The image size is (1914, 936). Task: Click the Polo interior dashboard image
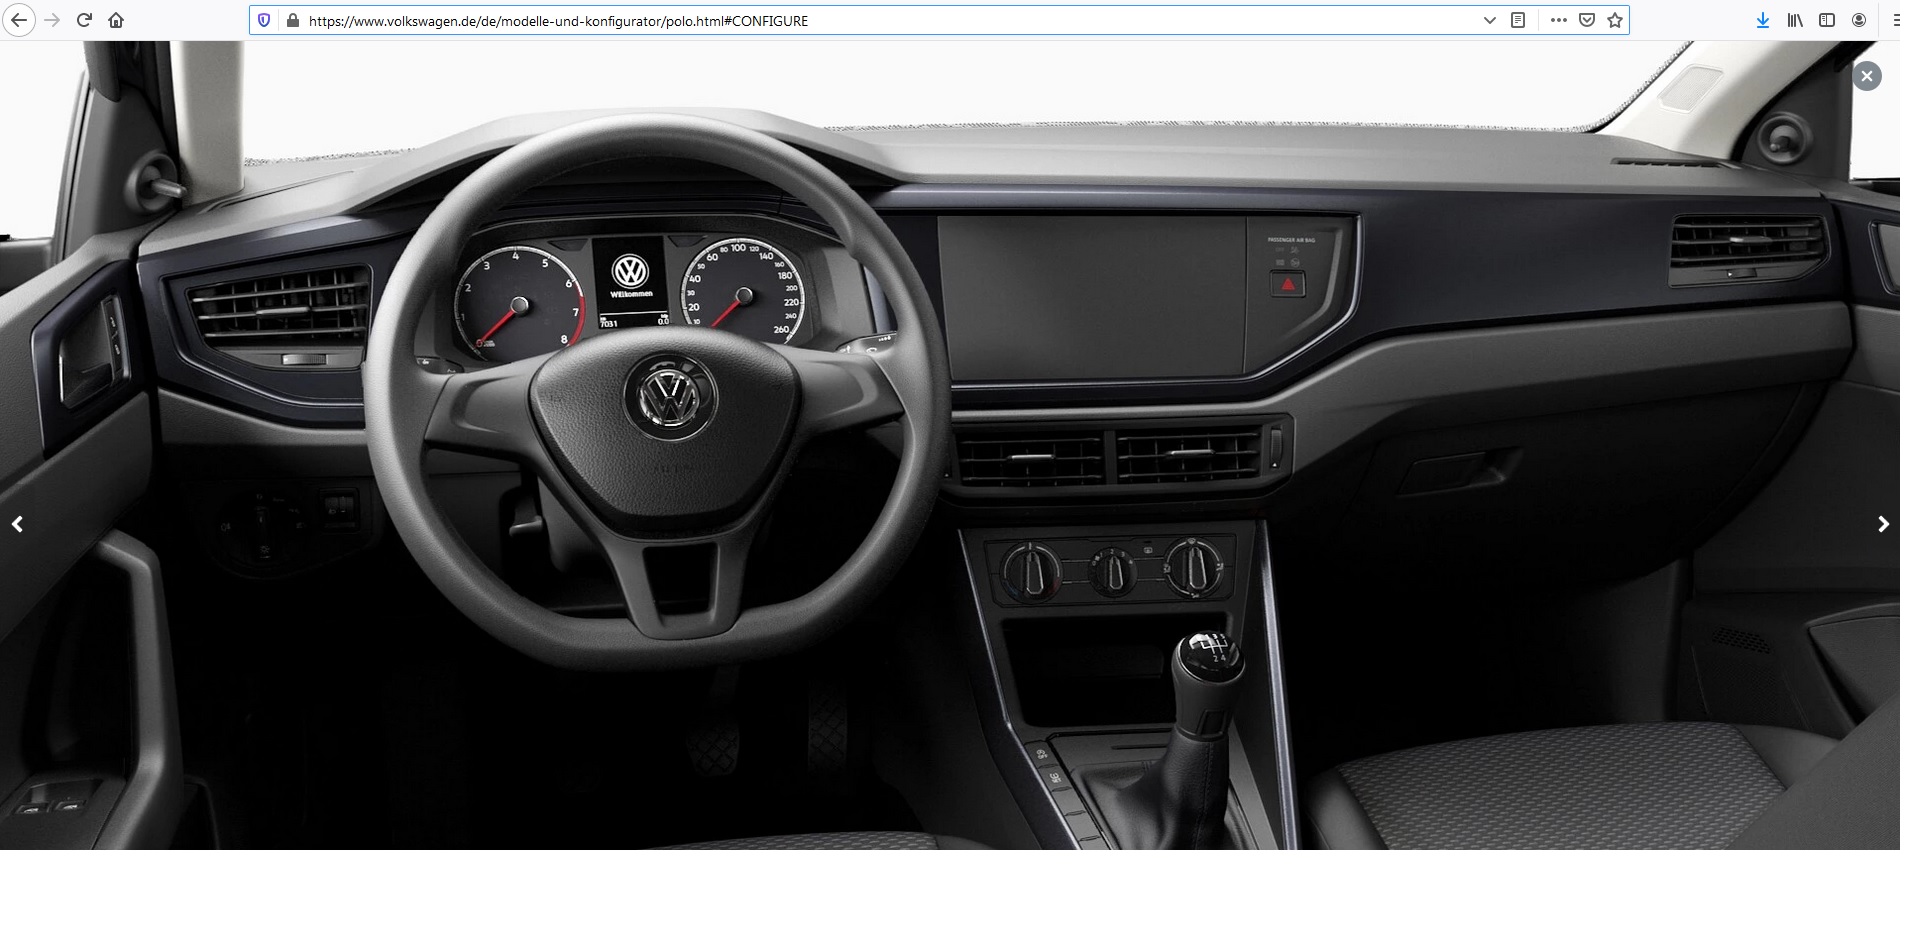(x=950, y=445)
